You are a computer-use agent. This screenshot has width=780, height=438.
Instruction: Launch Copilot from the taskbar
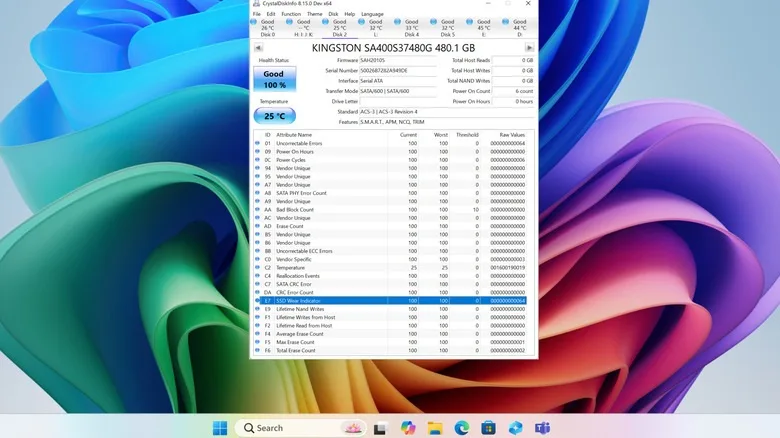tap(408, 428)
